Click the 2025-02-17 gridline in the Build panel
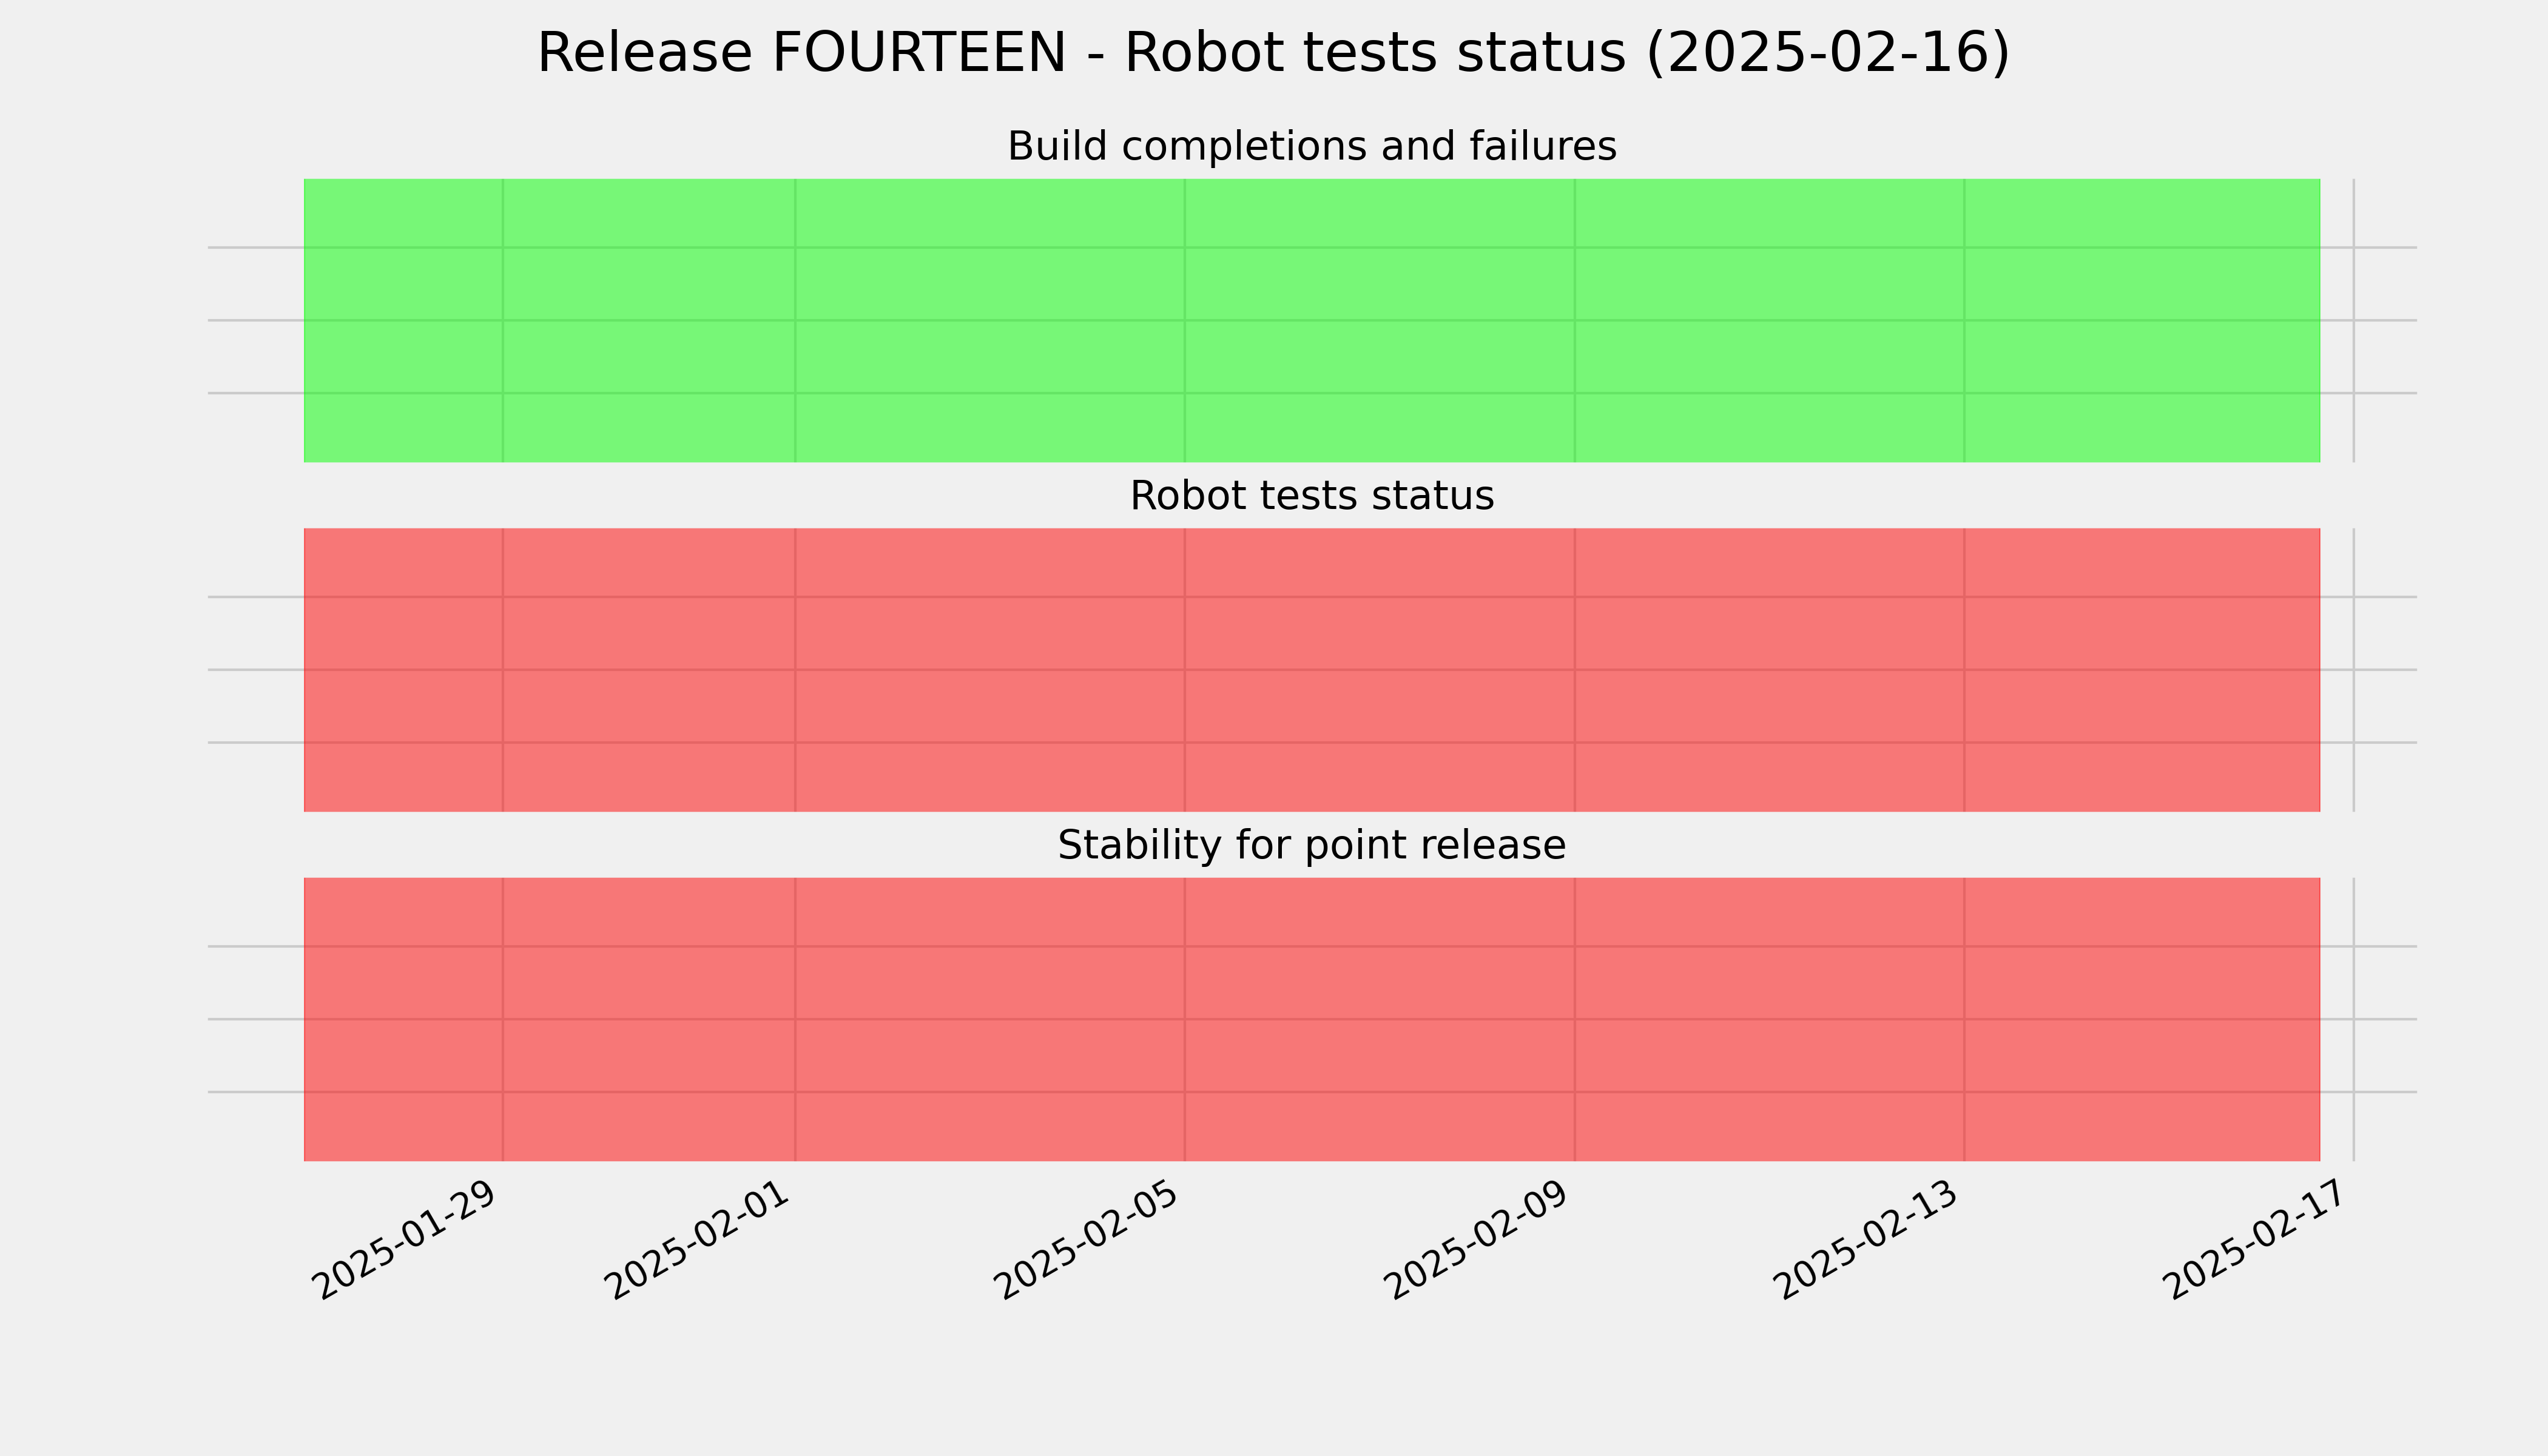This screenshot has height=1456, width=2548. pos(2354,320)
